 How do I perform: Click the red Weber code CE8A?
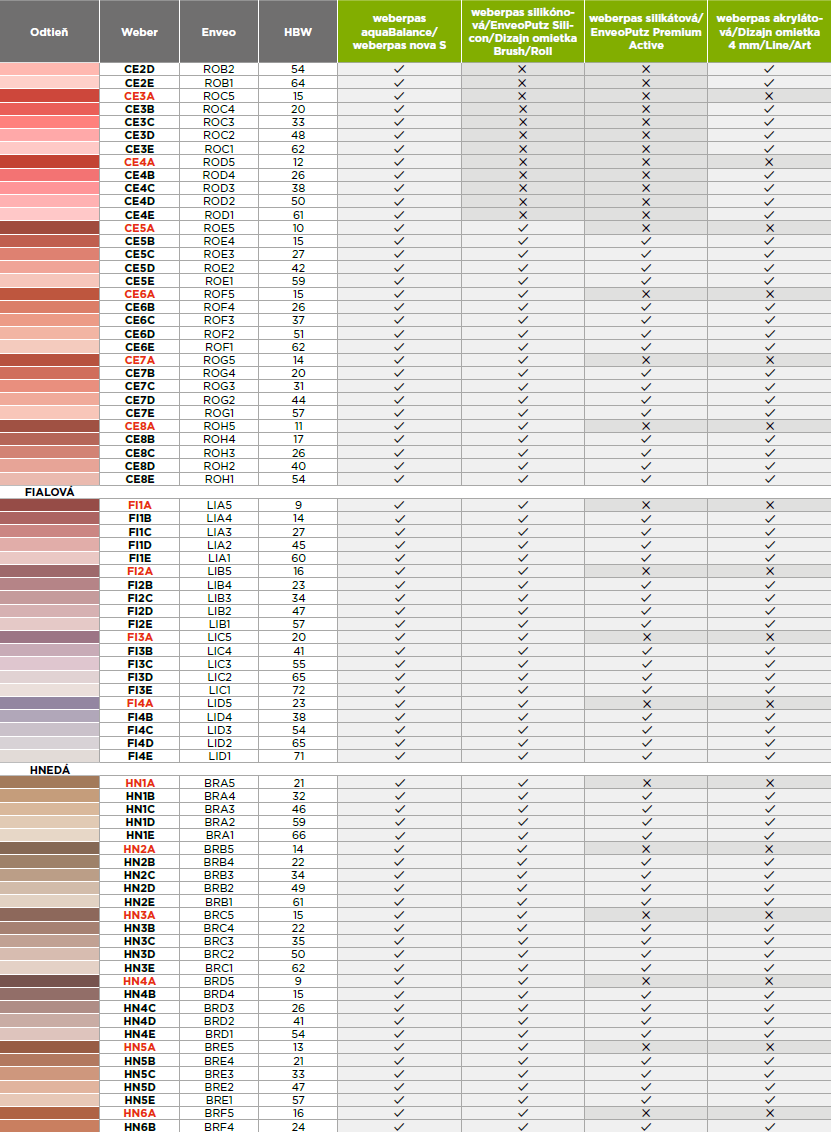(139, 426)
